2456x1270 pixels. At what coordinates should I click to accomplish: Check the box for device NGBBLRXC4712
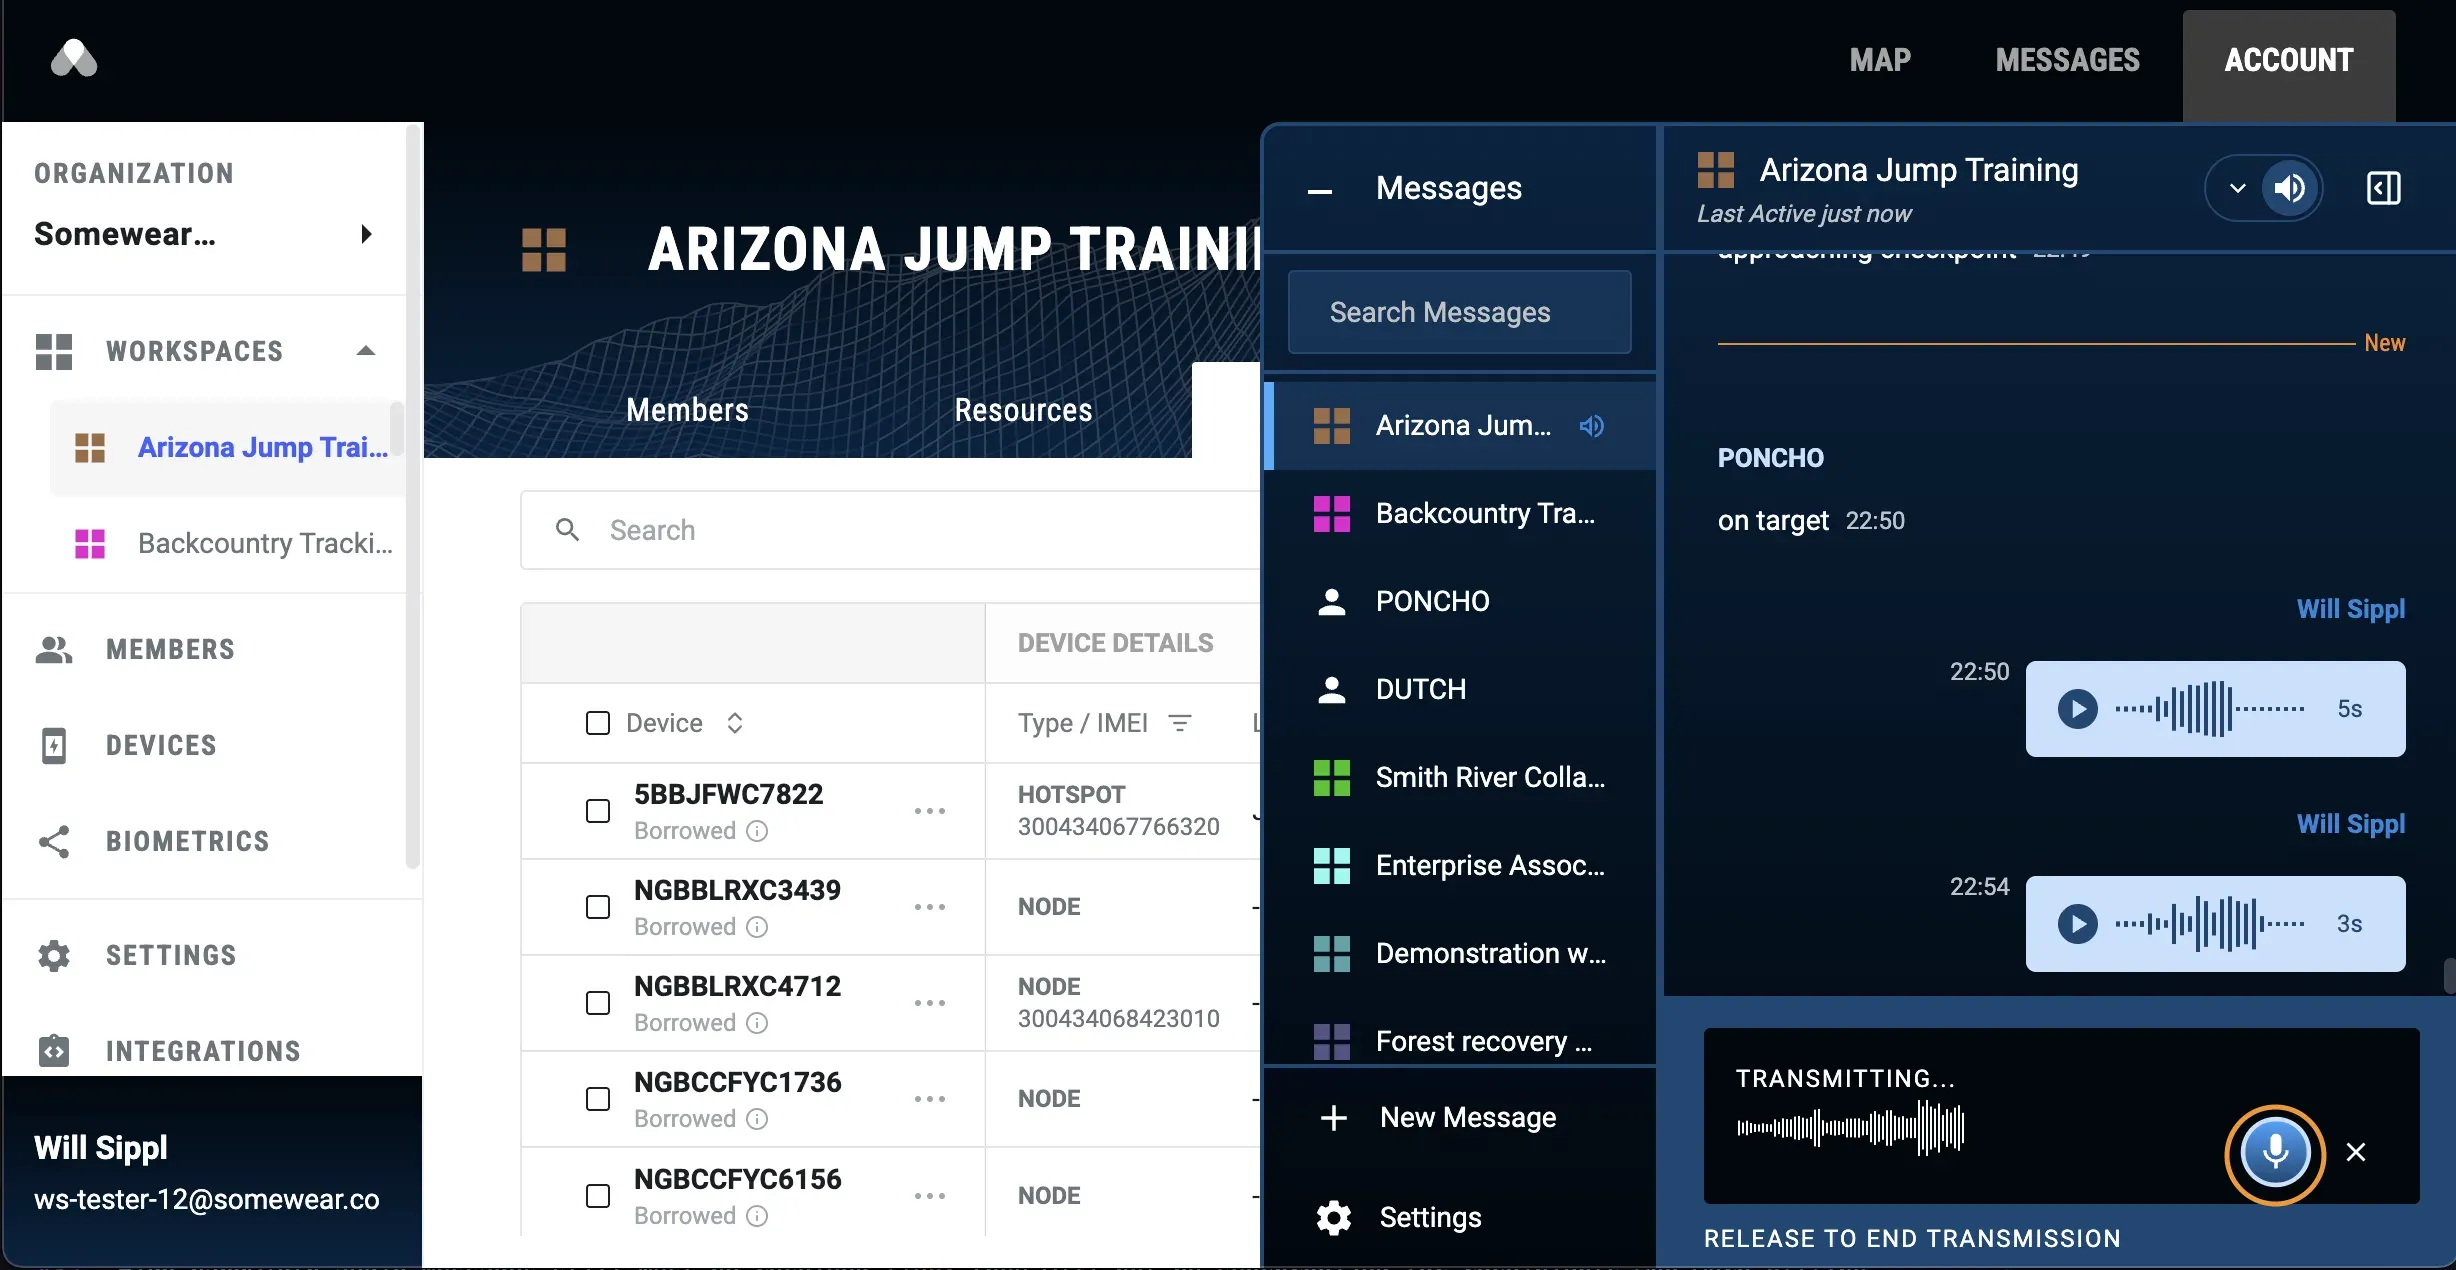click(598, 1003)
